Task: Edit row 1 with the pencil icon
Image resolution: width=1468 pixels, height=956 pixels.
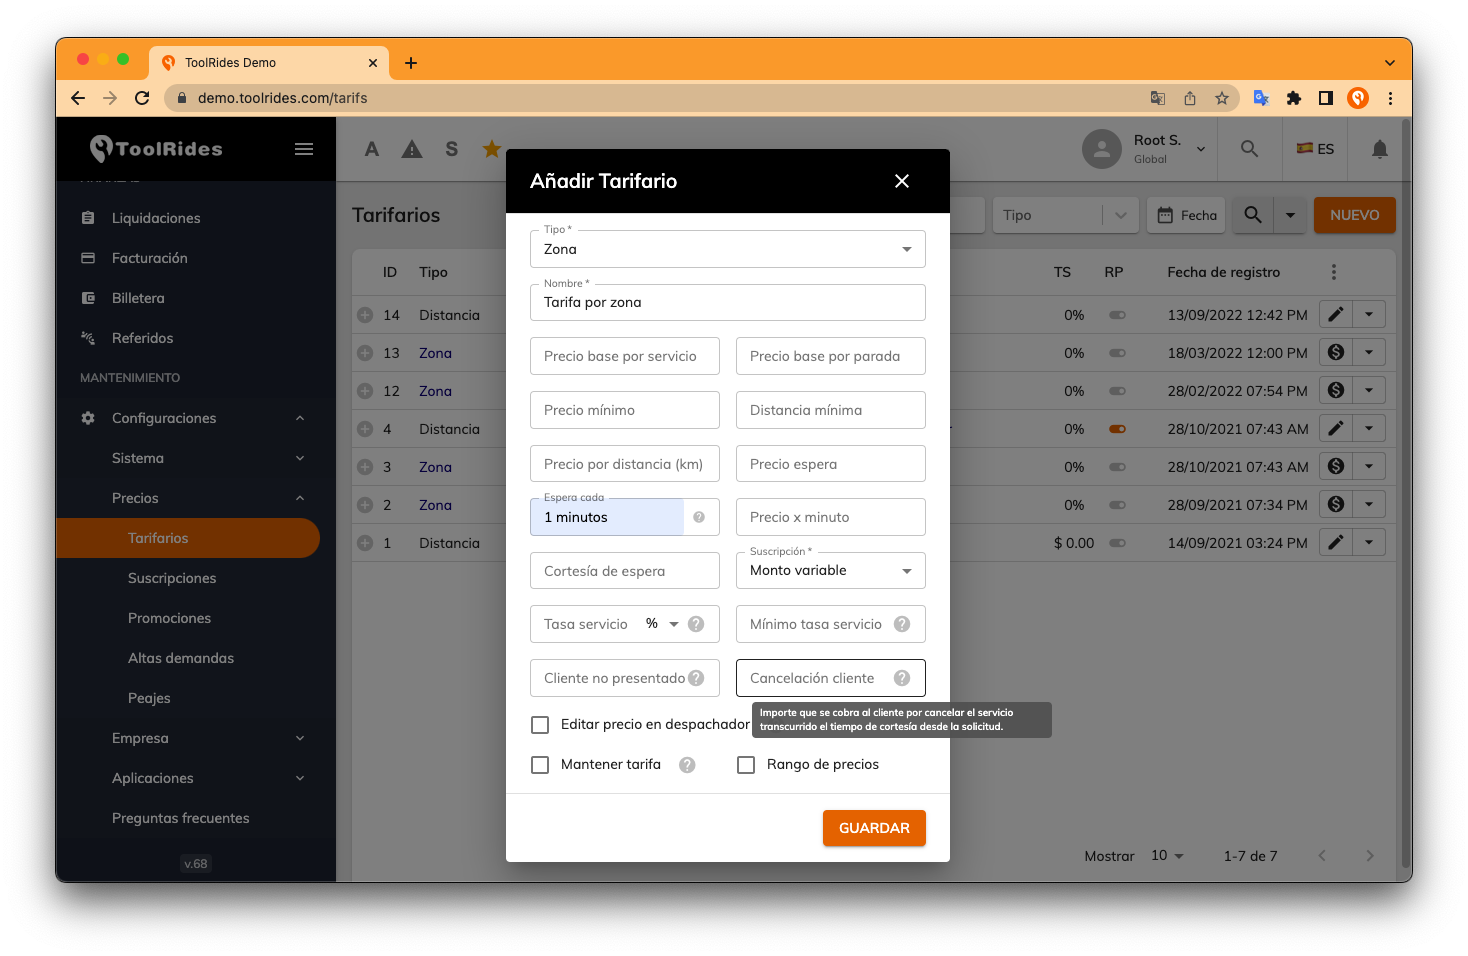Action: tap(1335, 542)
